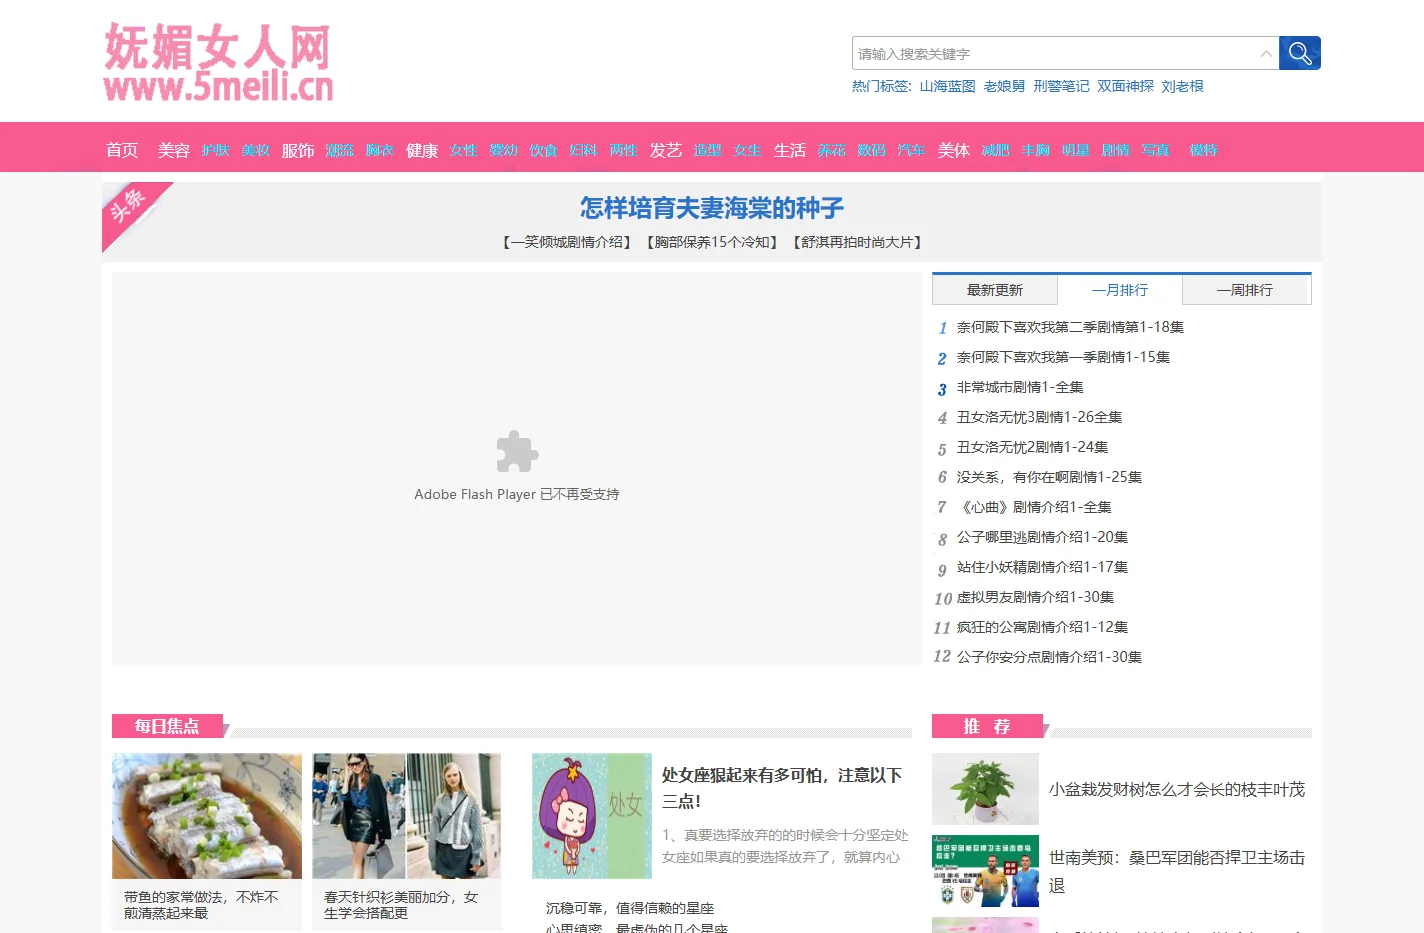The height and width of the screenshot is (933, 1424).
Task: Click the football match preview thumbnail
Action: click(985, 871)
